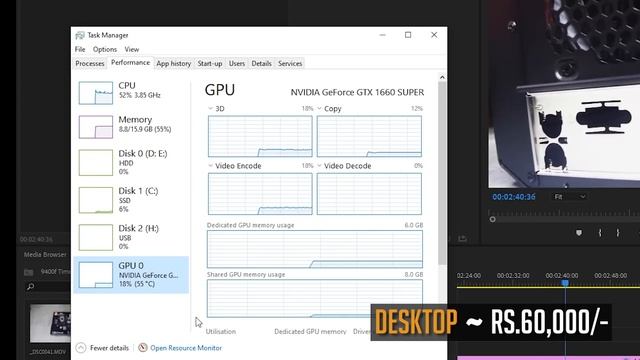Switch to the Processes tab

coord(90,64)
